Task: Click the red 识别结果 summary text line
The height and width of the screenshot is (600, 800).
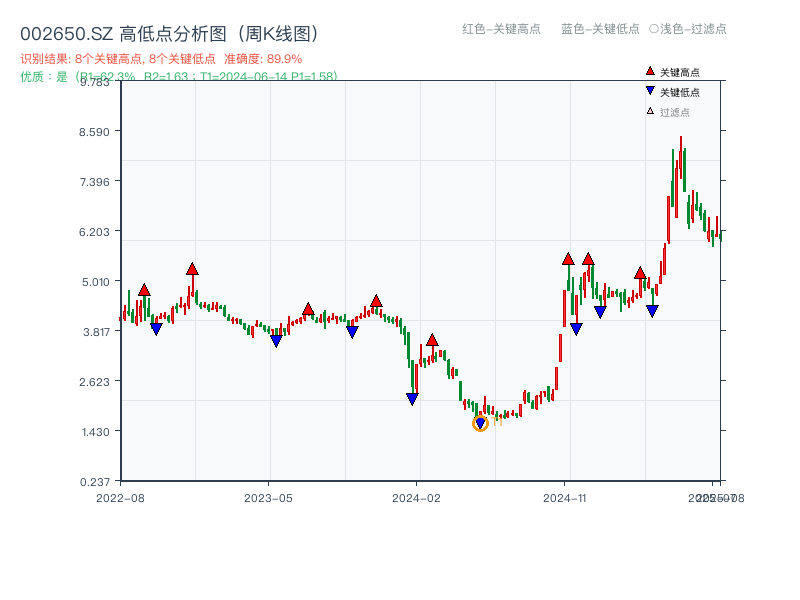Action: click(161, 59)
